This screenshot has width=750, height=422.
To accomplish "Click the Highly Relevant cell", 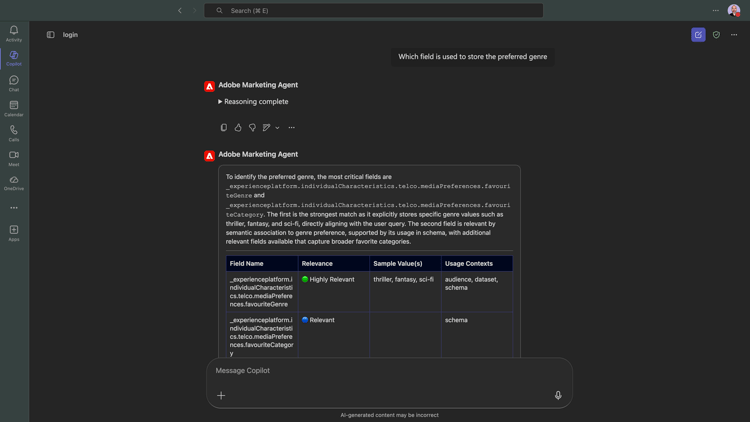I will click(334, 291).
